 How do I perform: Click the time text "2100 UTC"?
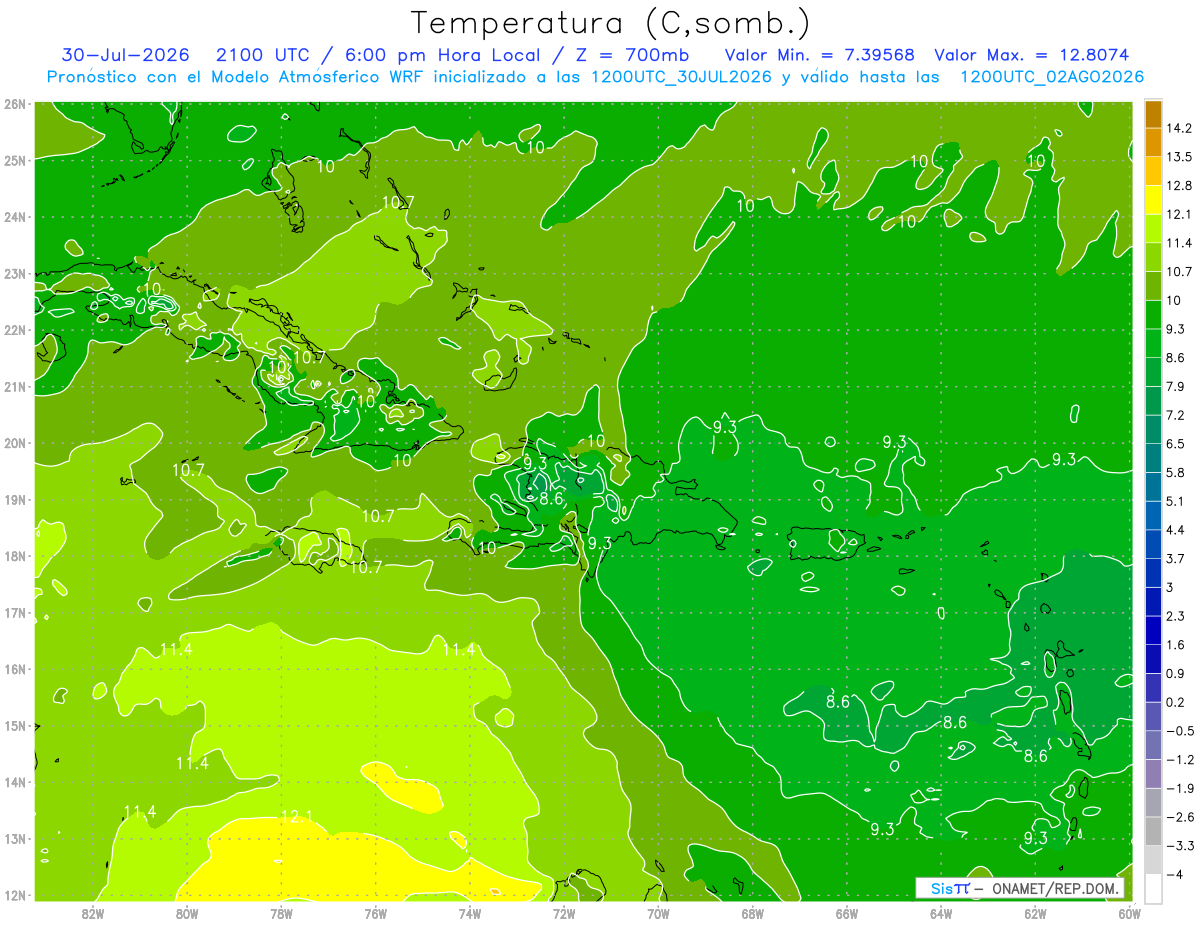264,54
